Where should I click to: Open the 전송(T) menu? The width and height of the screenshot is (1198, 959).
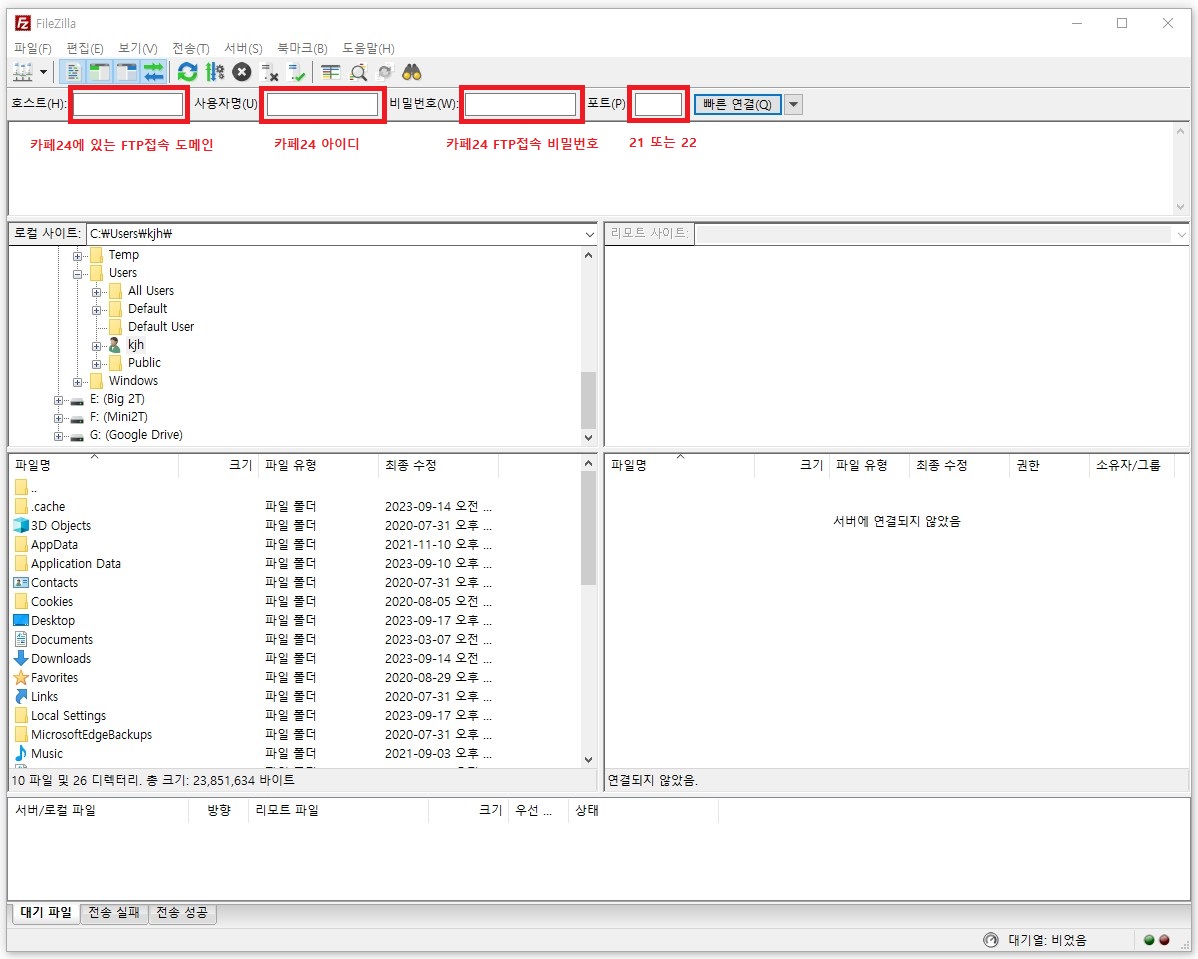tap(190, 48)
